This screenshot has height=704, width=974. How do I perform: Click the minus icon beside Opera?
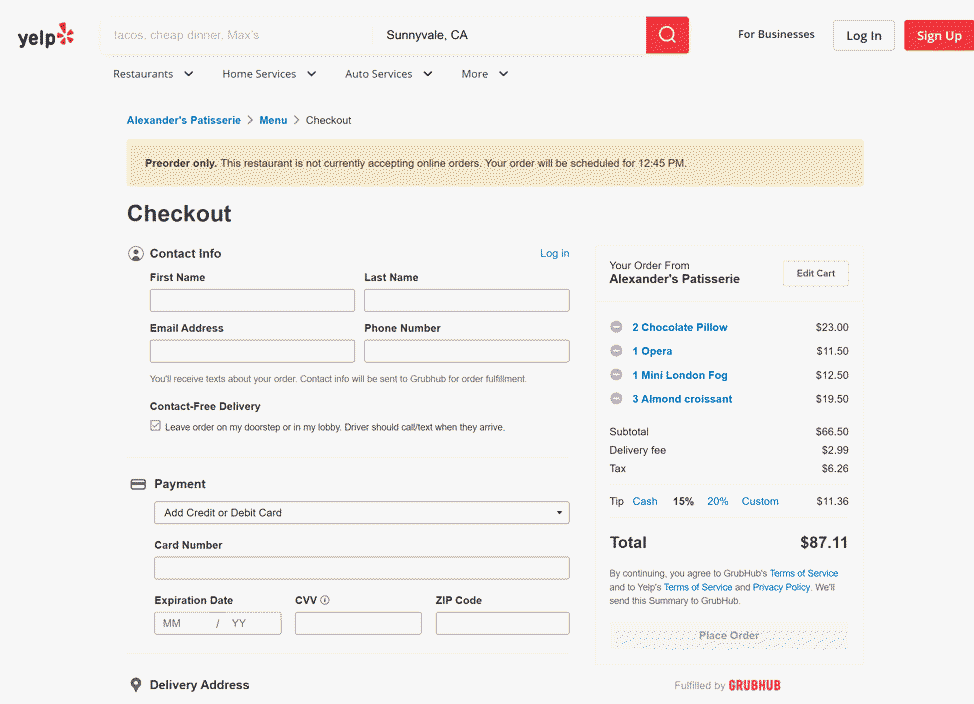tap(616, 351)
